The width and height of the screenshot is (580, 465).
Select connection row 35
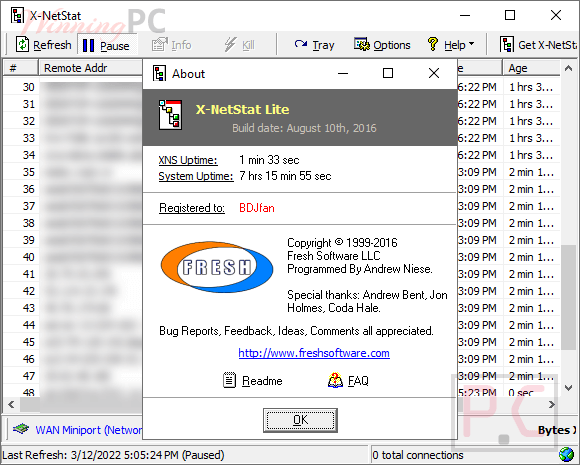pos(73,172)
